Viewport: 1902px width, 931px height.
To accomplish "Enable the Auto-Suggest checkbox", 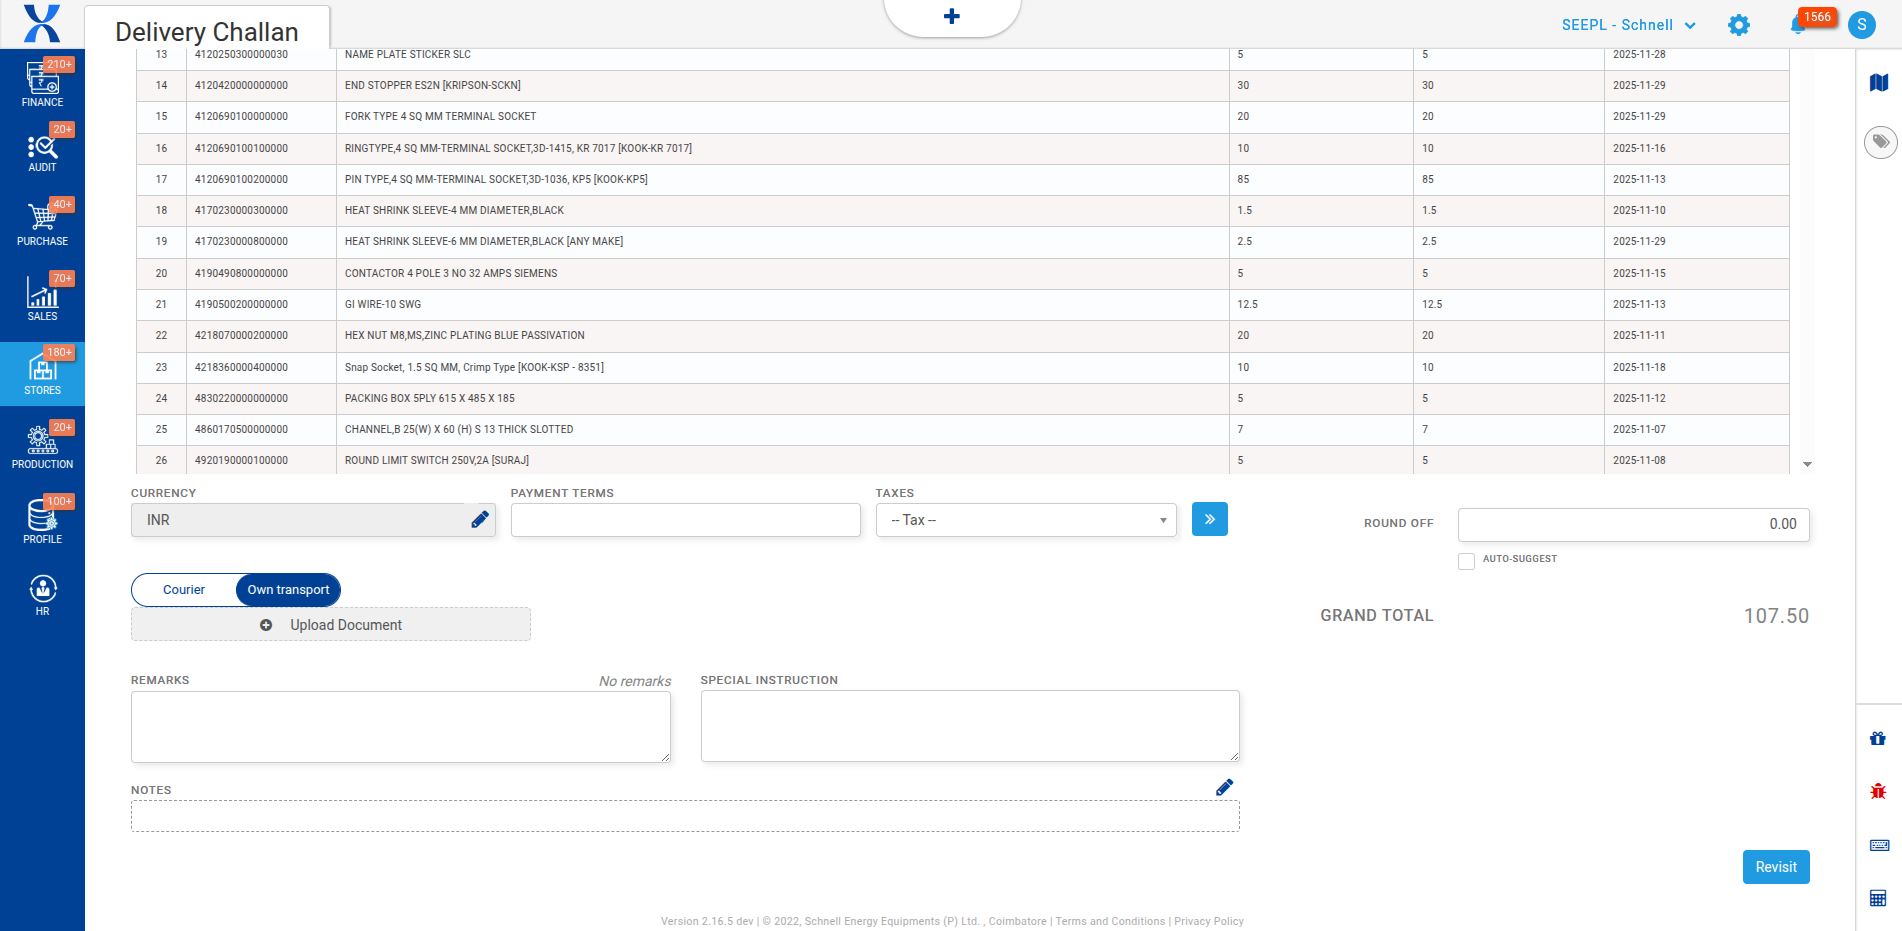I will [1466, 561].
